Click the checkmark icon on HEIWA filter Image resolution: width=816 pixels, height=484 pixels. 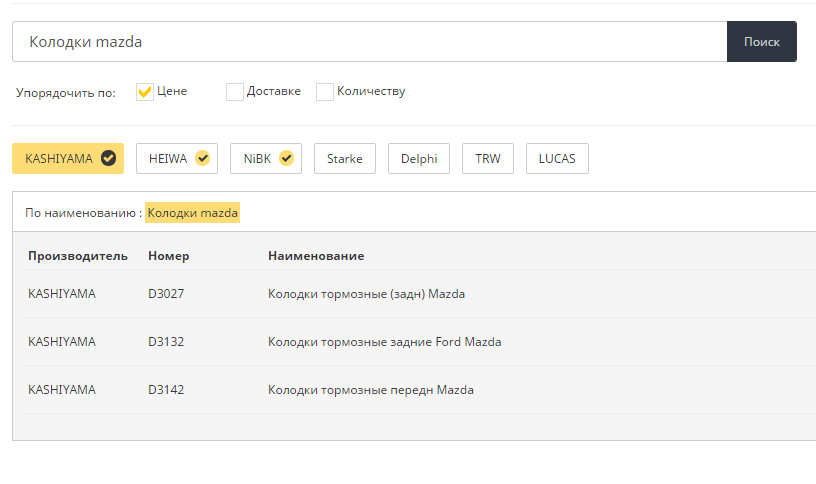pos(202,158)
